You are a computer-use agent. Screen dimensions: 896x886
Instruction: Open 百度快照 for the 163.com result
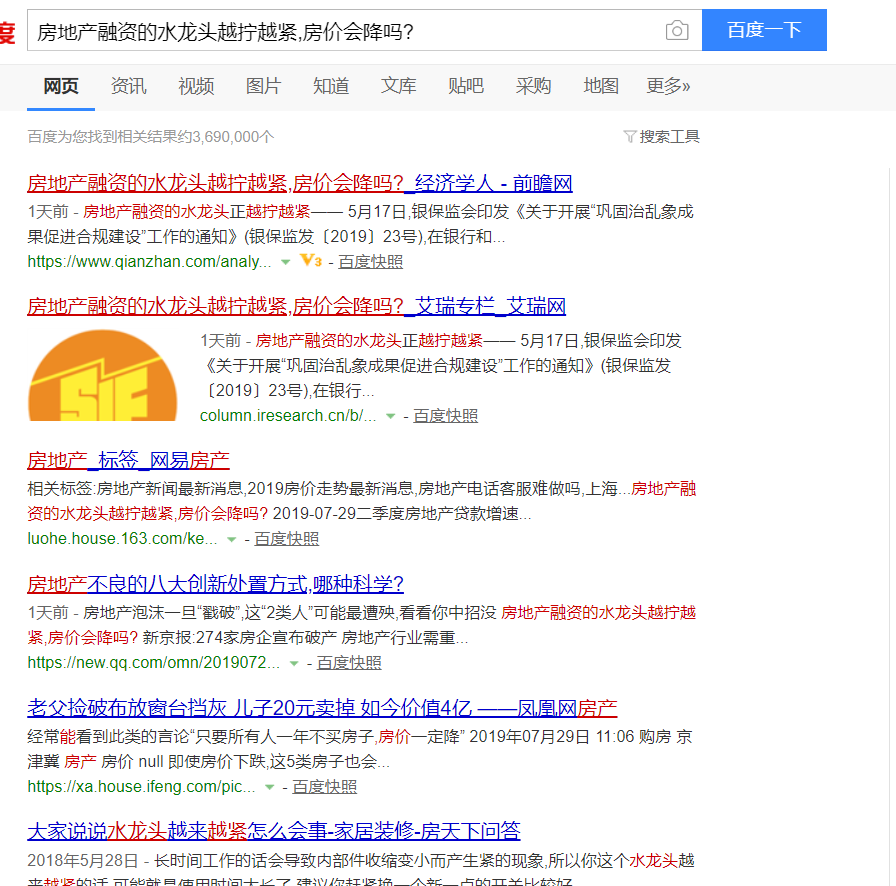point(286,538)
